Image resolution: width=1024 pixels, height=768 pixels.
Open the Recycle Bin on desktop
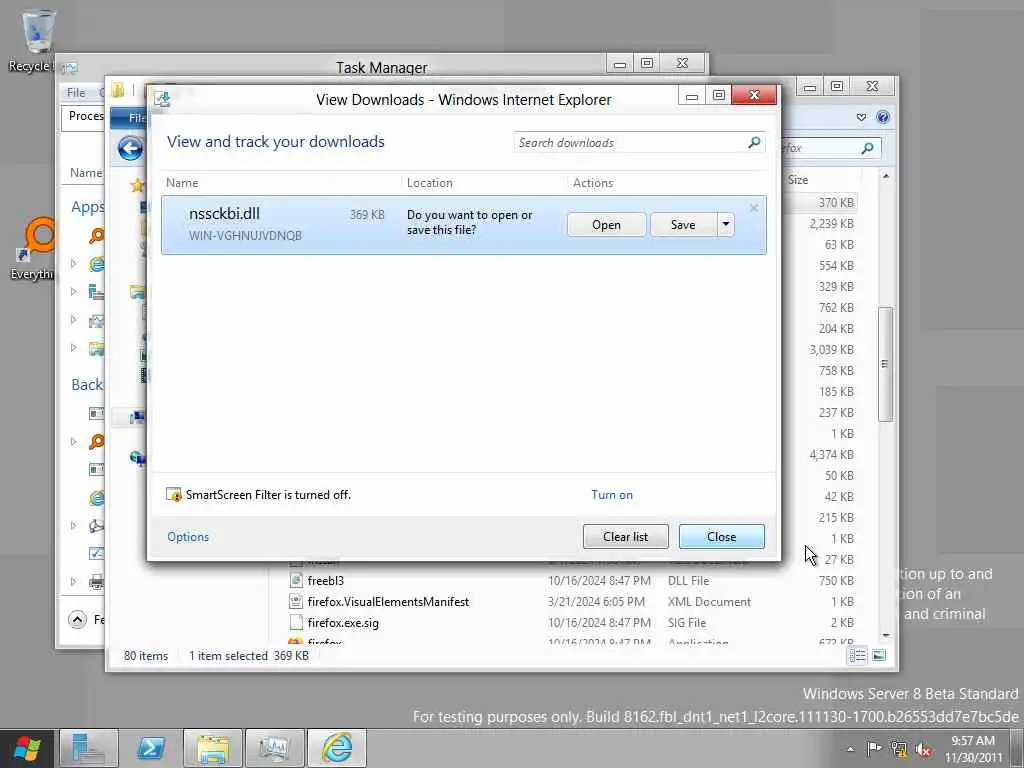(37, 39)
